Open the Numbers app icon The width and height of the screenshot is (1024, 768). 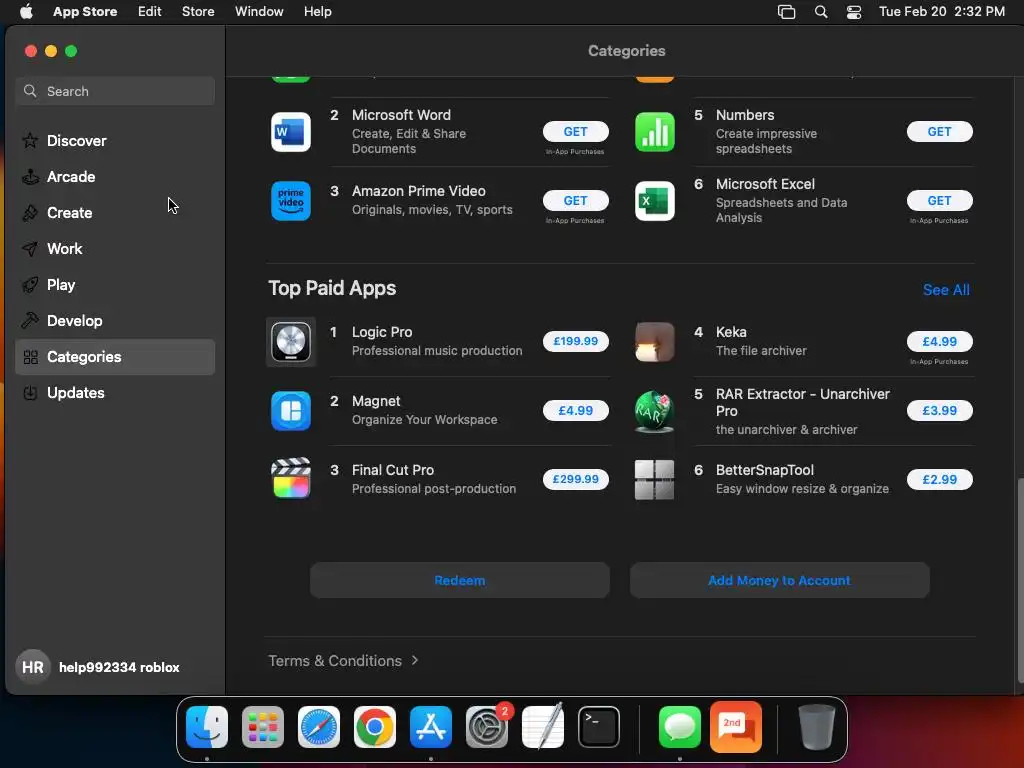click(654, 132)
